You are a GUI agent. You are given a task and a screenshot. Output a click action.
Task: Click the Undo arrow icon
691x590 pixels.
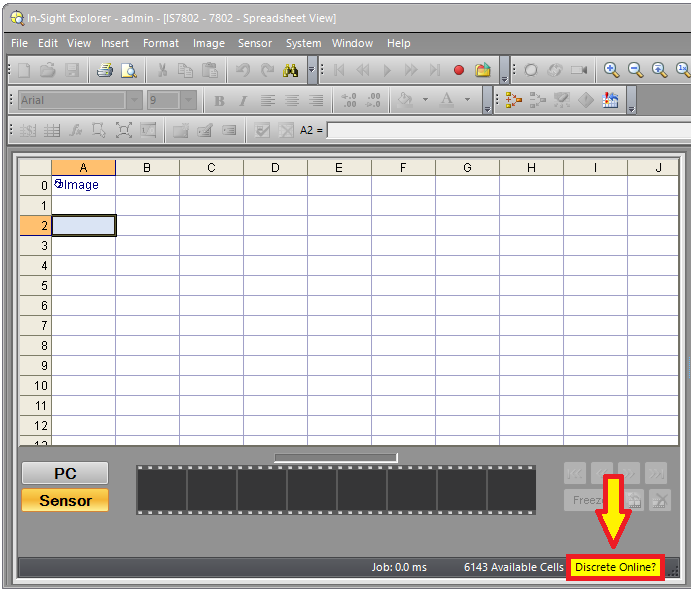[x=242, y=70]
